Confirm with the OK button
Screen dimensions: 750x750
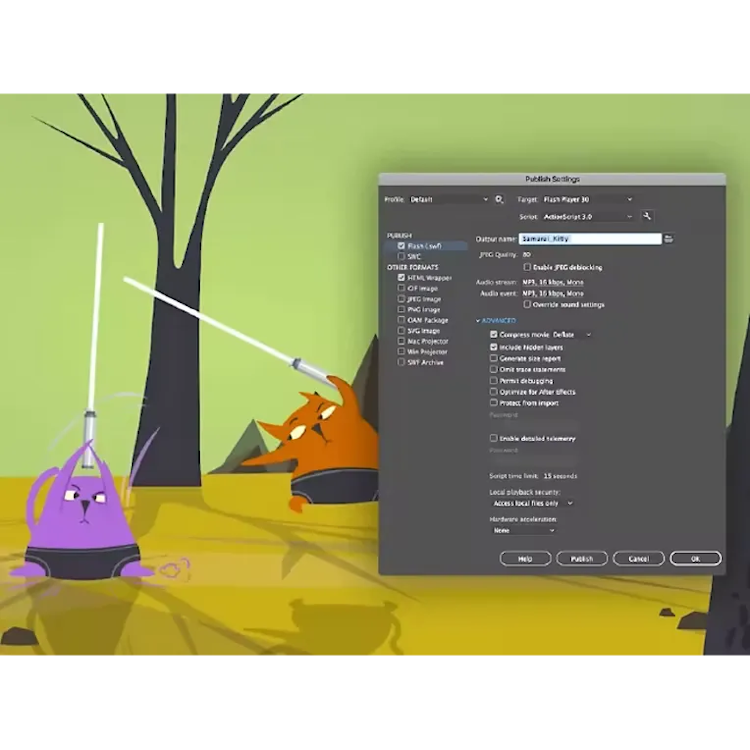pyautogui.click(x=695, y=559)
